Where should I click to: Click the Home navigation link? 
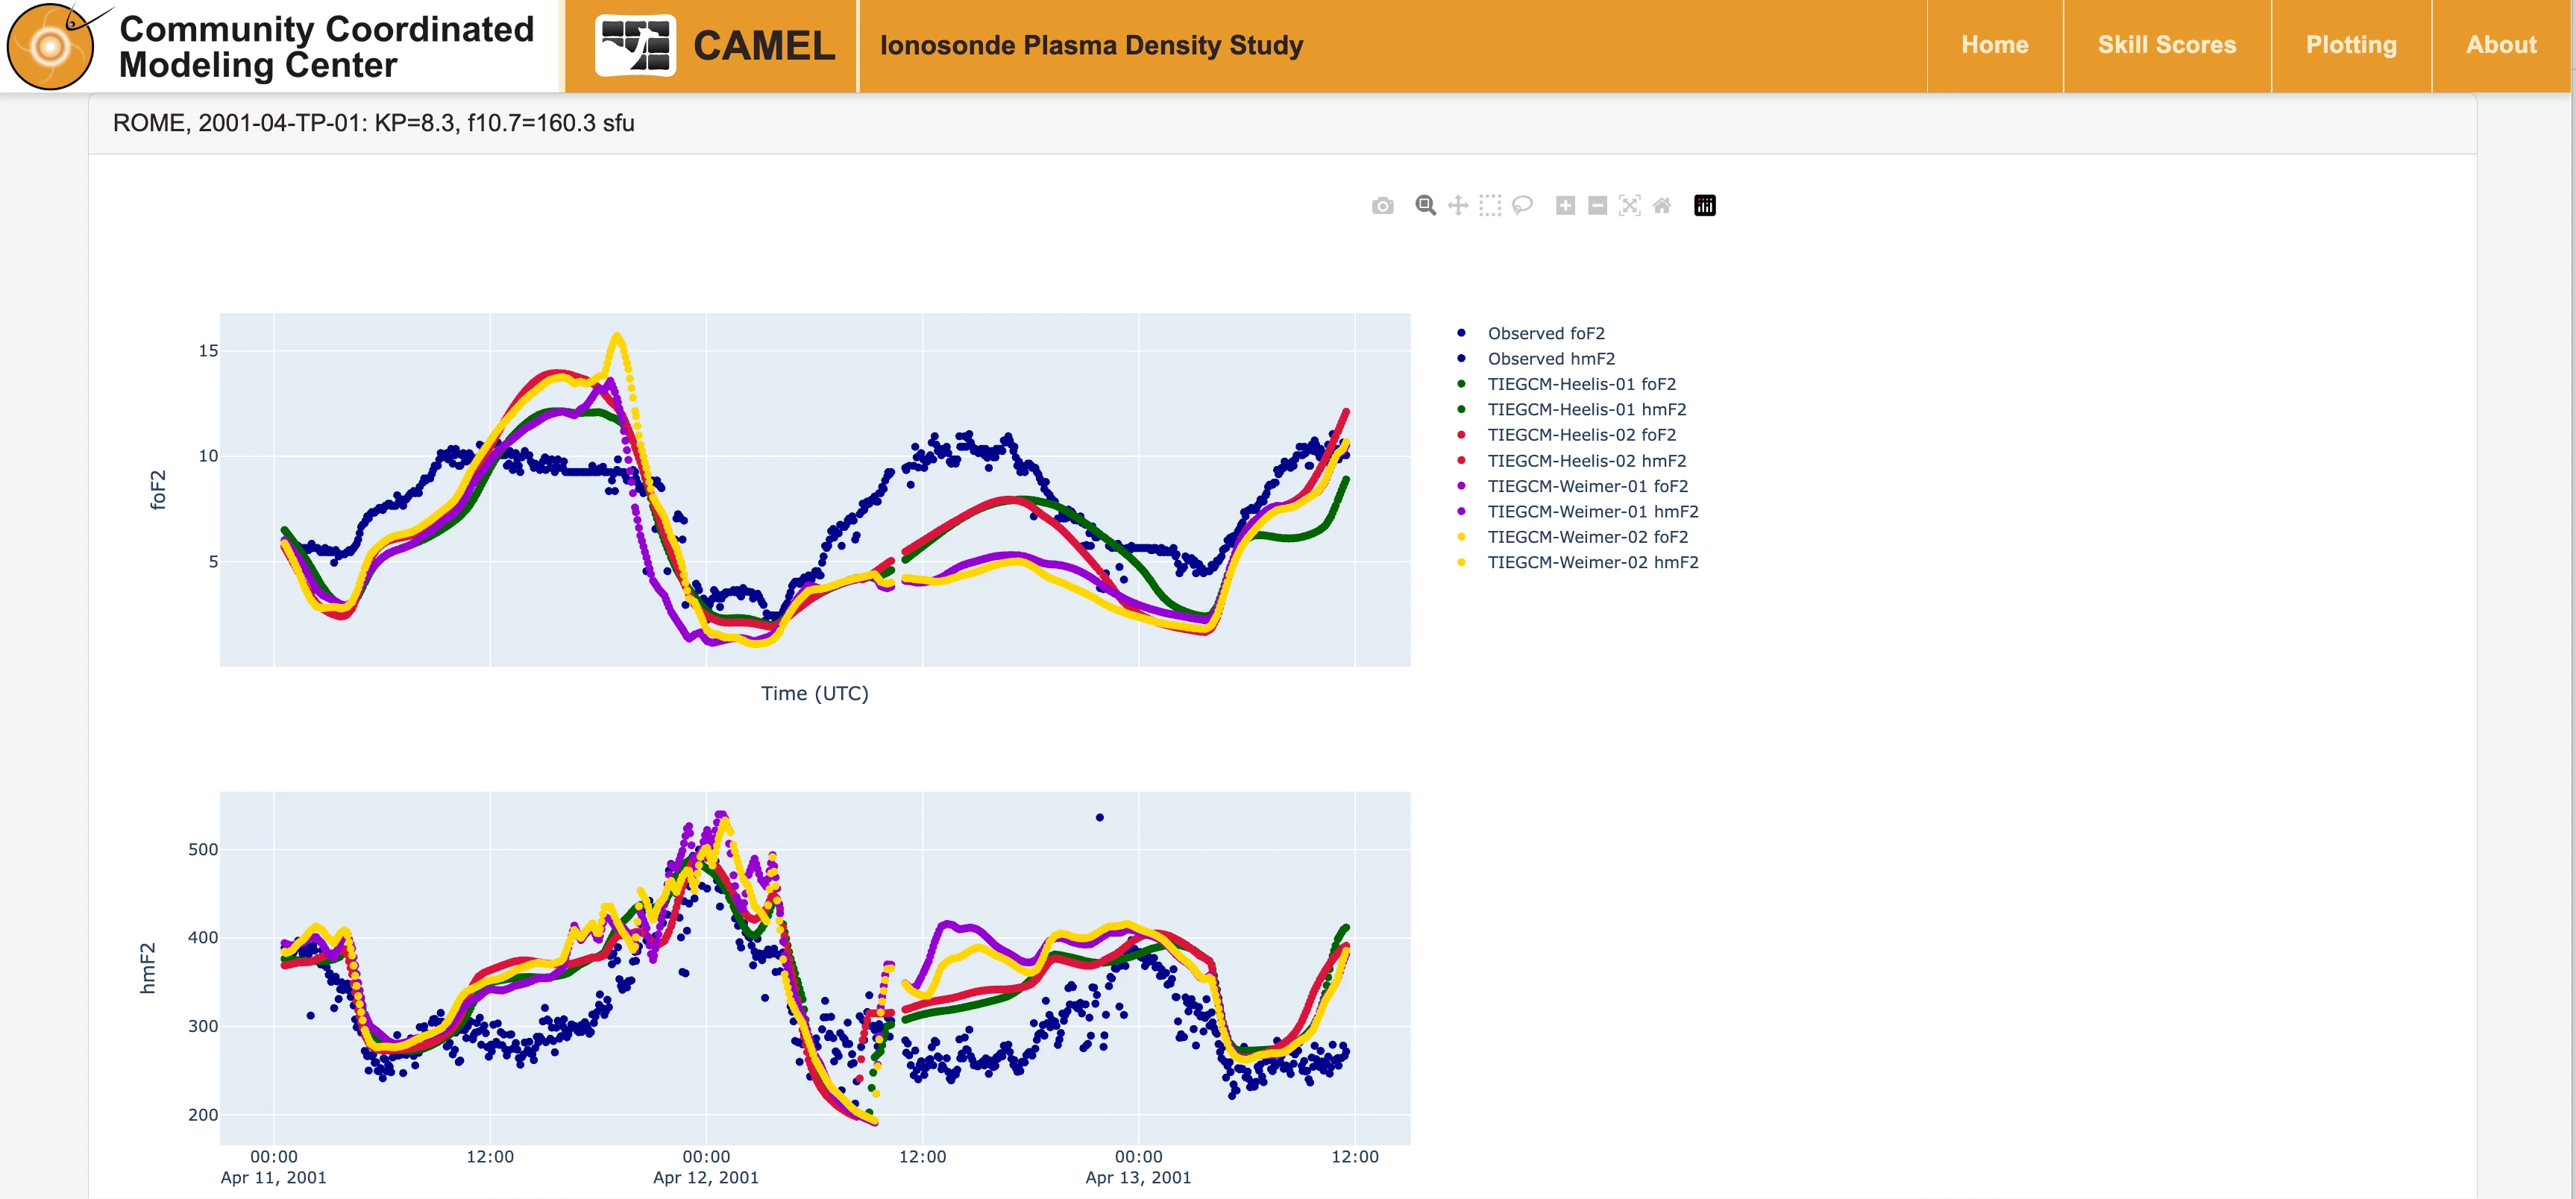[x=1994, y=45]
